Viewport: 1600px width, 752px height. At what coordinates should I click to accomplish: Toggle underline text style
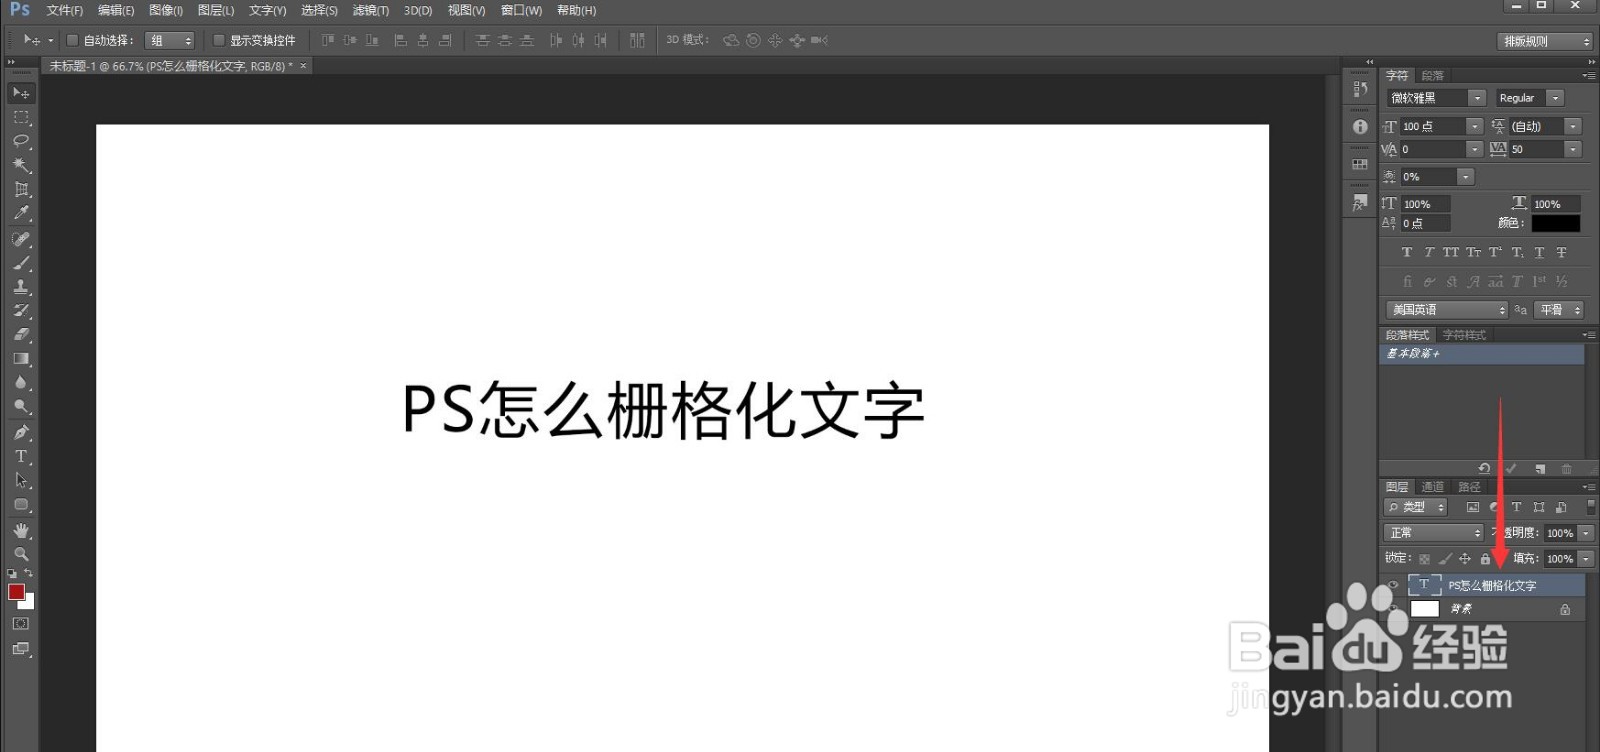1539,253
